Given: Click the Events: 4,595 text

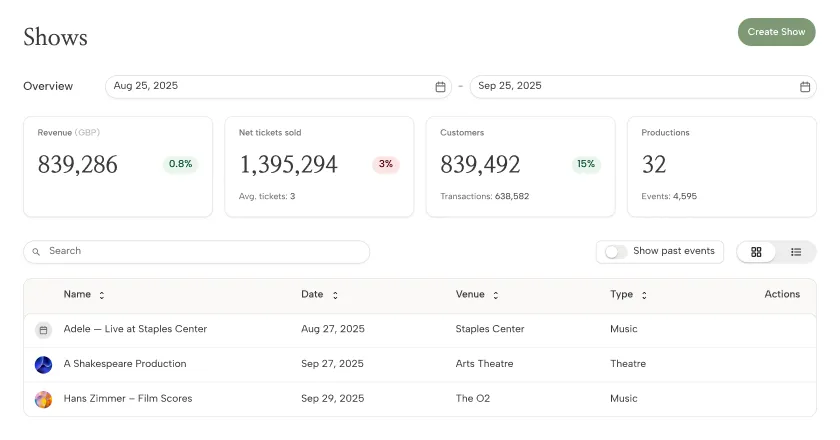Looking at the screenshot, I should click(669, 196).
